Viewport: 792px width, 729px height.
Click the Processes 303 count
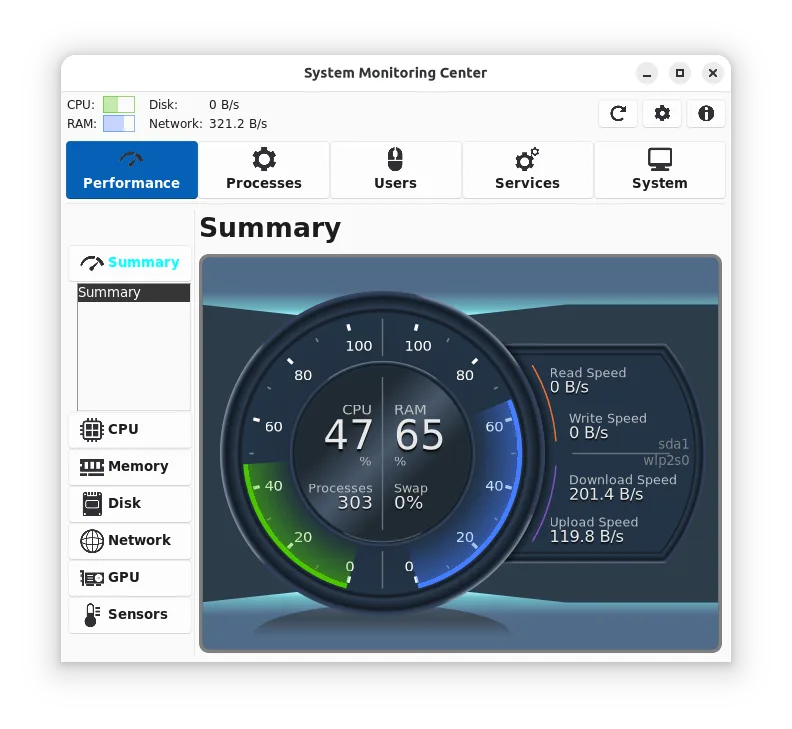tap(355, 503)
